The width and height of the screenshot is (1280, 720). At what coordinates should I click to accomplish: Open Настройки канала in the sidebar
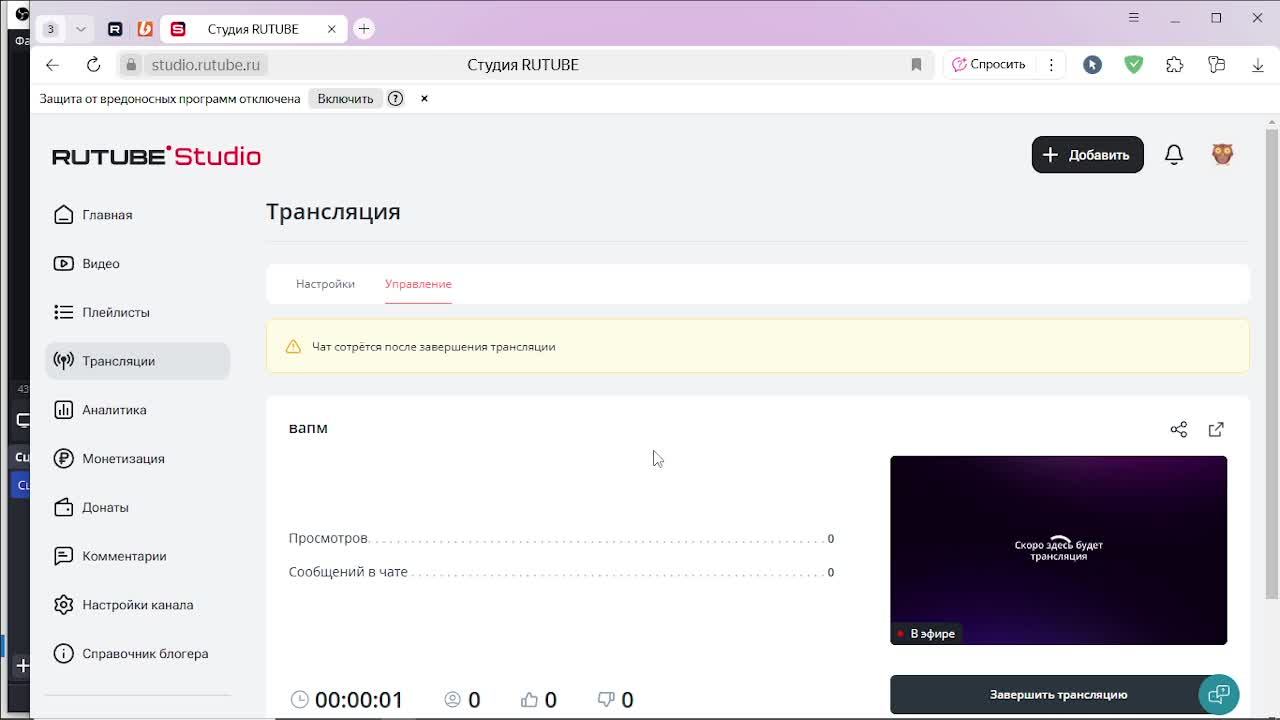[138, 605]
